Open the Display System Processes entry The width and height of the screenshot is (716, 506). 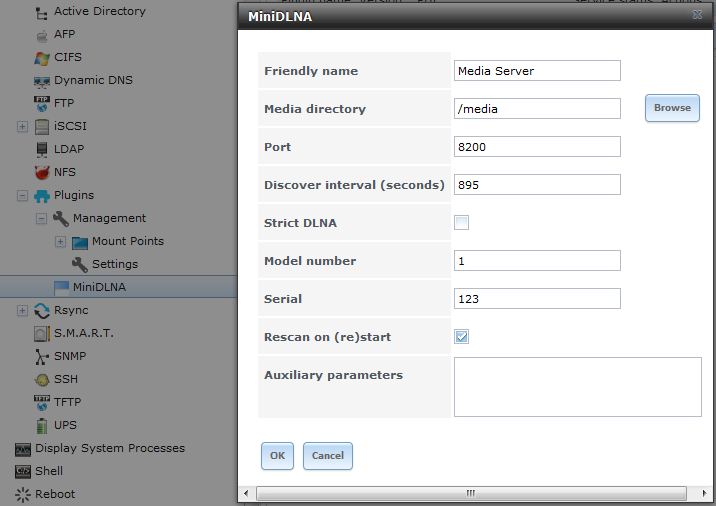(x=110, y=448)
